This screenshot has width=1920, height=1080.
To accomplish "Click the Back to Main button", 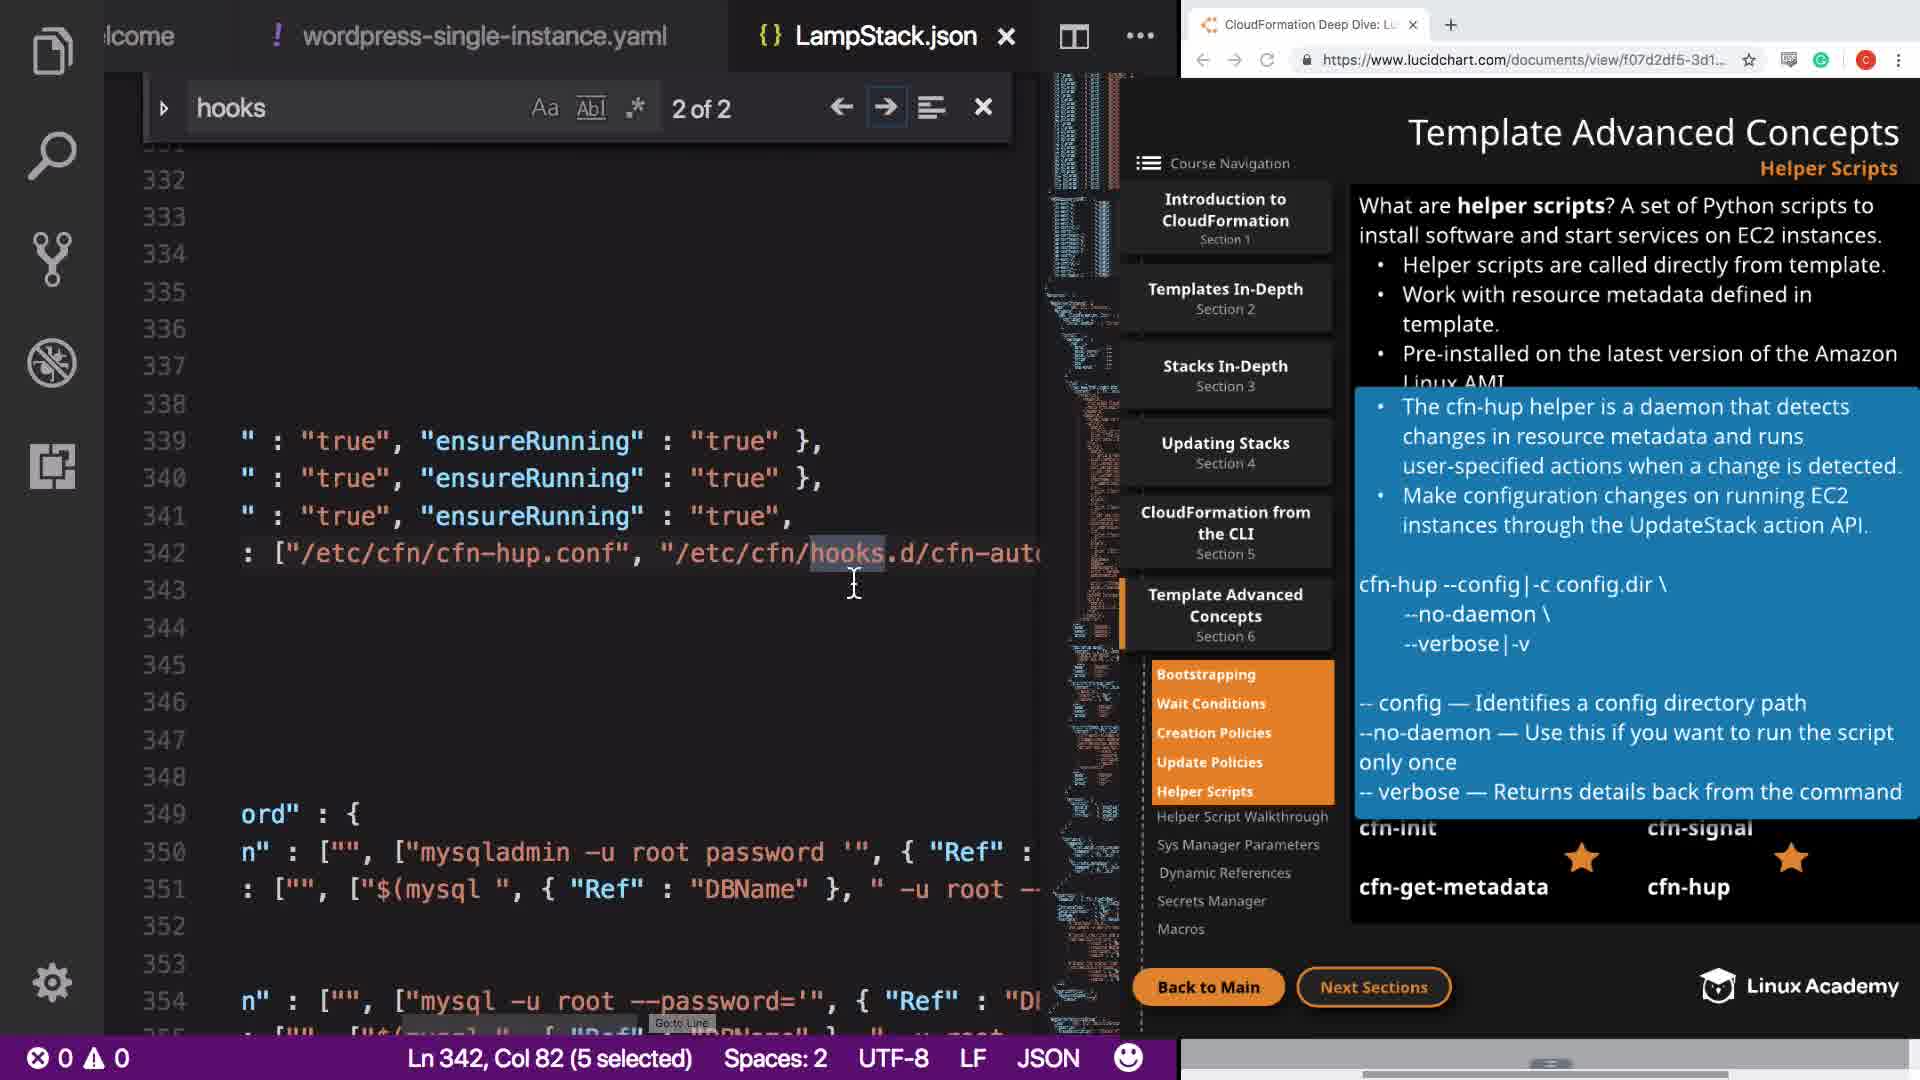I will [x=1208, y=987].
